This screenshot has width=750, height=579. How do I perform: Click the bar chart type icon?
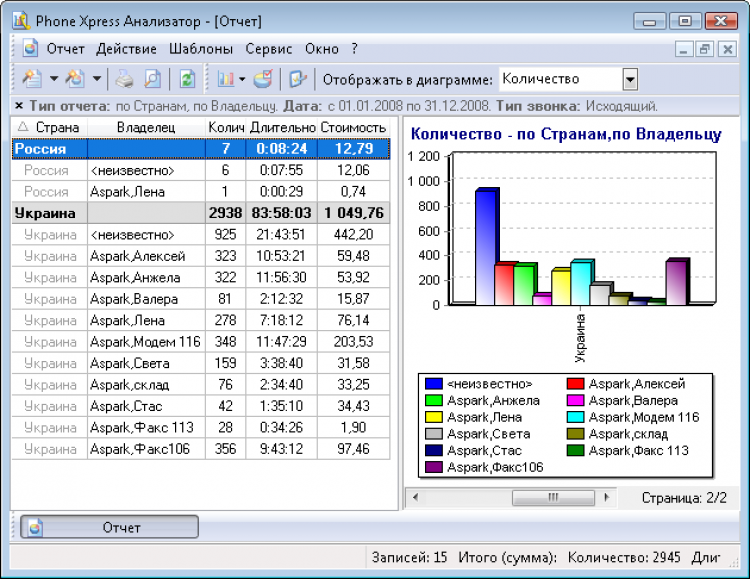tap(223, 79)
